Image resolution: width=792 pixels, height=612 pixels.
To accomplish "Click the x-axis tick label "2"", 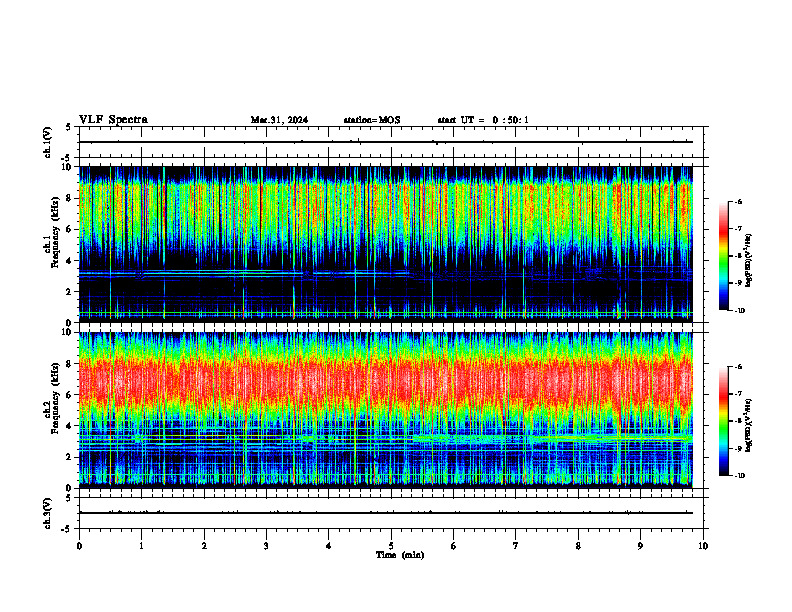I will click(x=204, y=546).
